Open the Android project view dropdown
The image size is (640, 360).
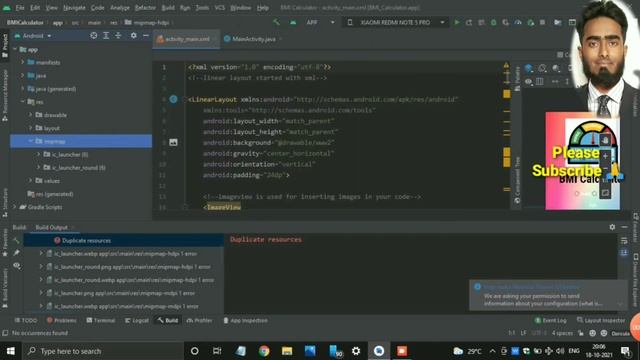(33, 36)
